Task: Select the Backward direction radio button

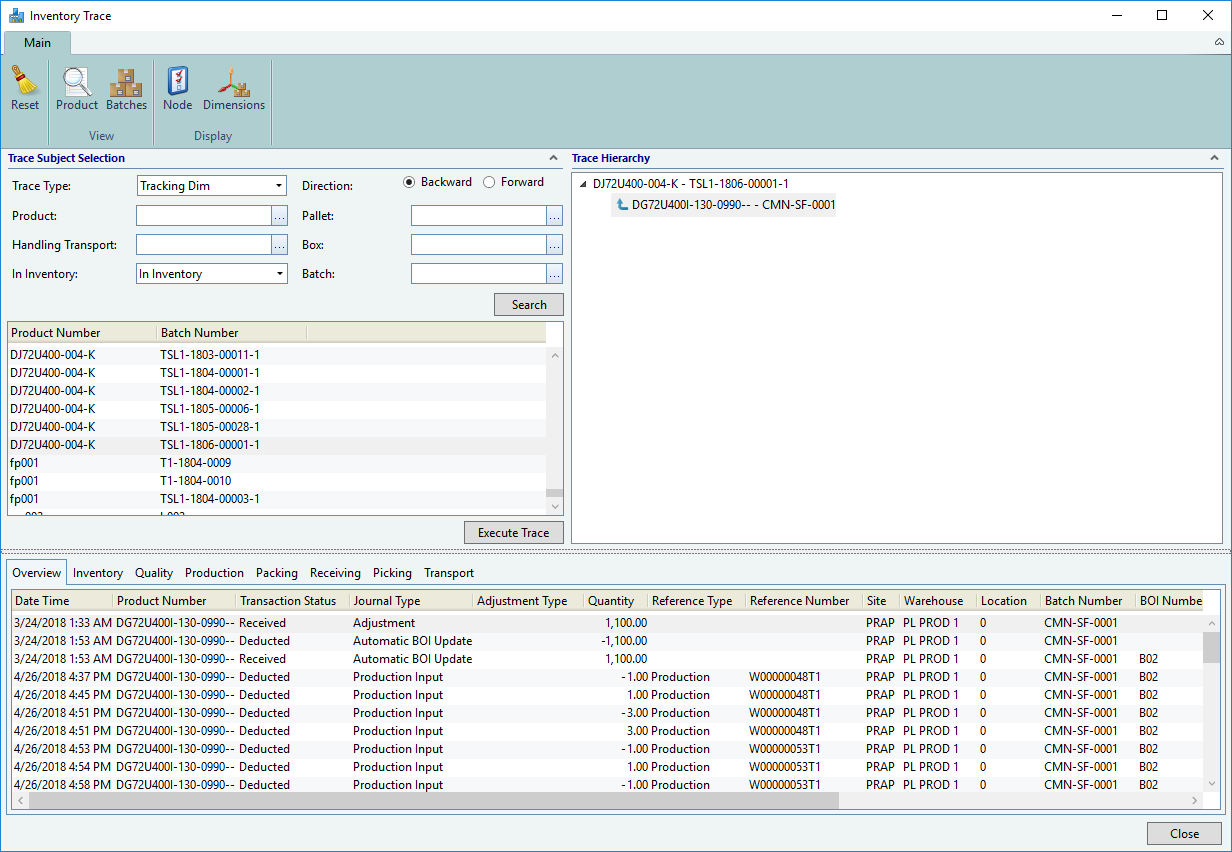Action: pyautogui.click(x=409, y=182)
